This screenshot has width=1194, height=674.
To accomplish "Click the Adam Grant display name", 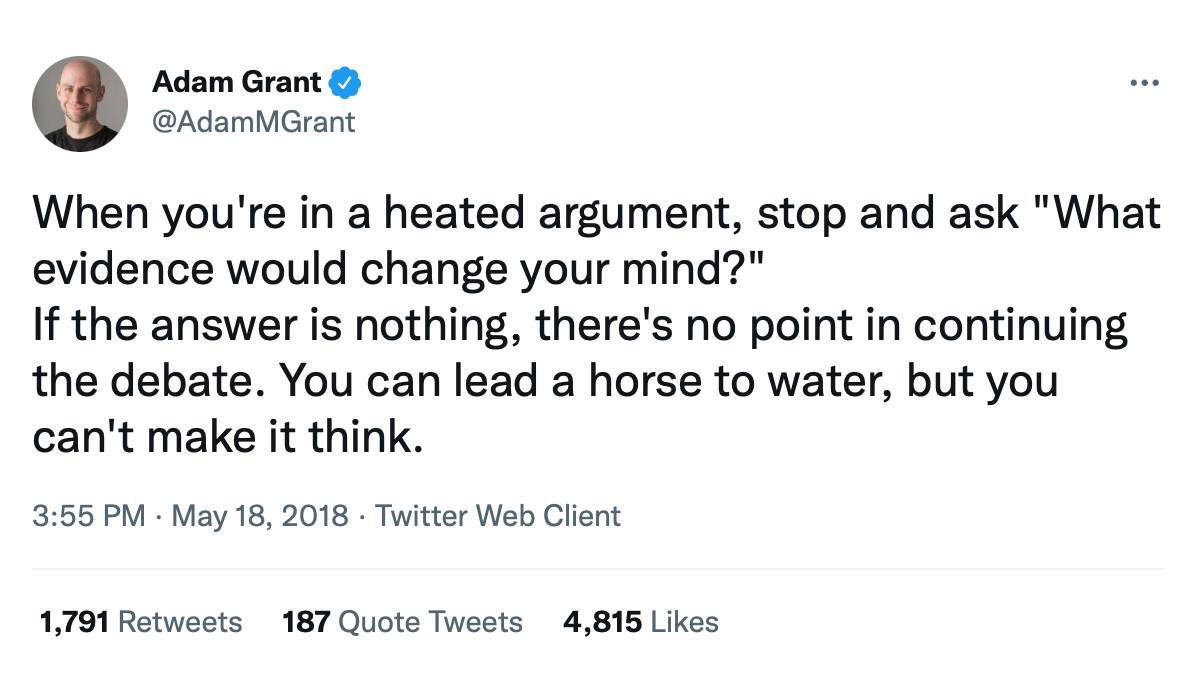I will (236, 82).
